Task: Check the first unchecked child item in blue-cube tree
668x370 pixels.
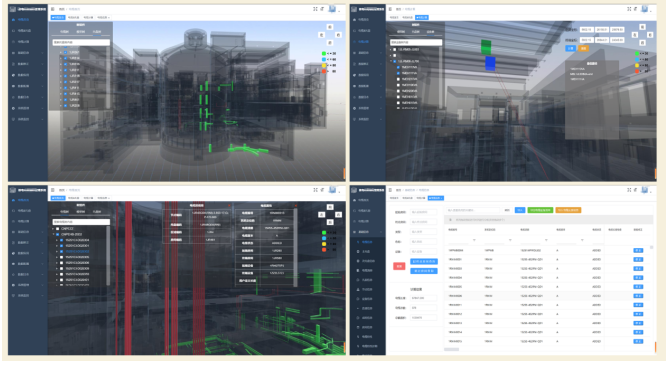Action: 398,79
